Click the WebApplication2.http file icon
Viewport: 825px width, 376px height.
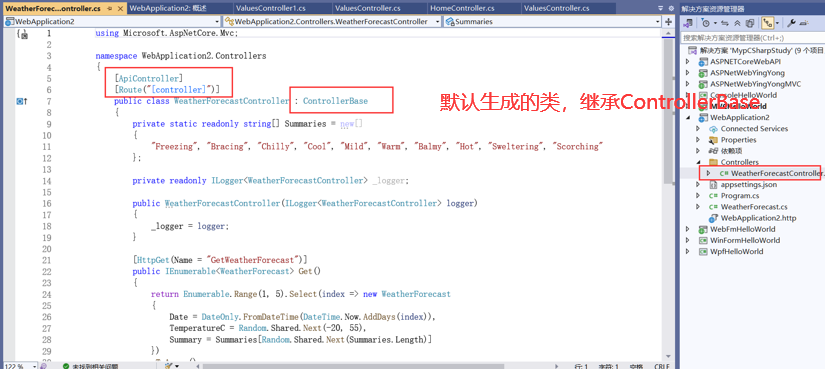[x=713, y=218]
